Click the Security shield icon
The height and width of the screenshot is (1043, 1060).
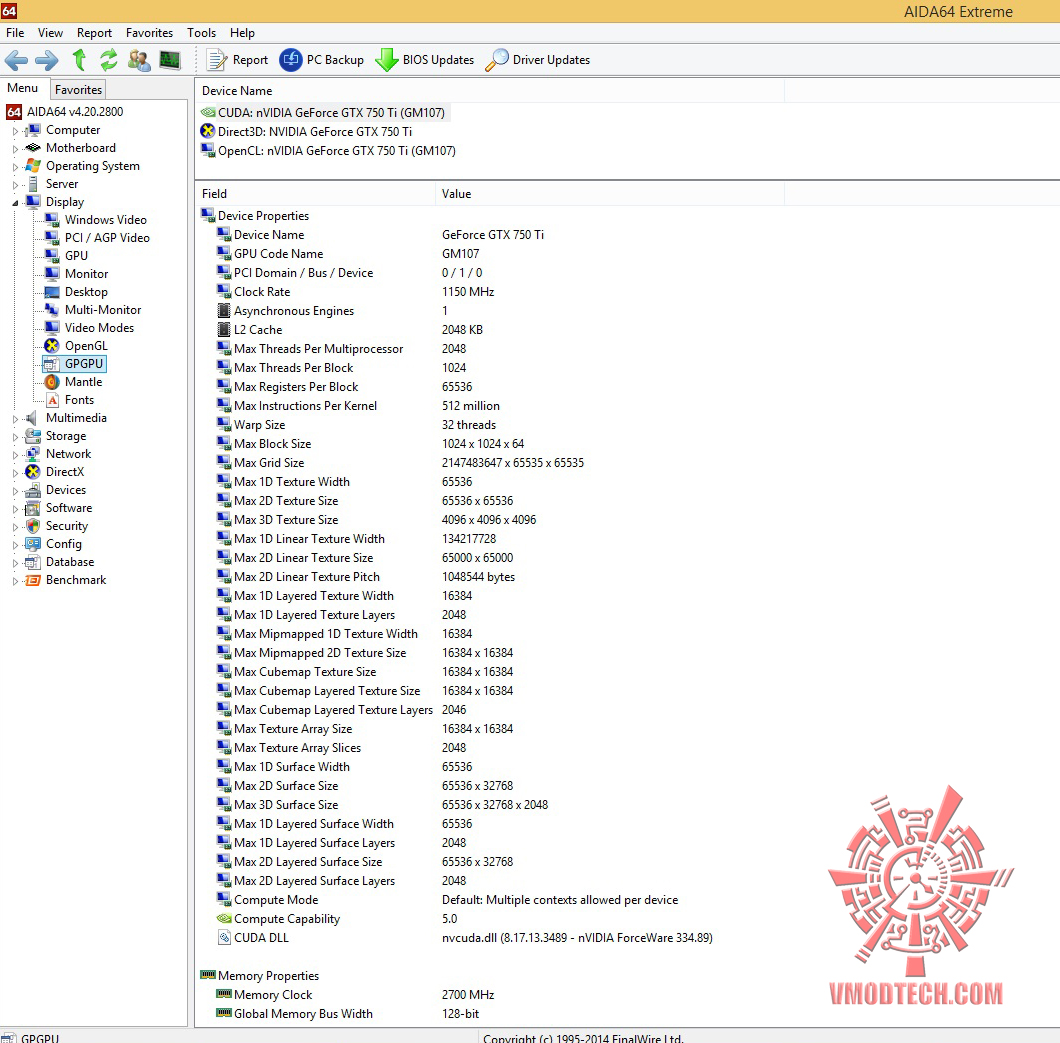point(32,526)
